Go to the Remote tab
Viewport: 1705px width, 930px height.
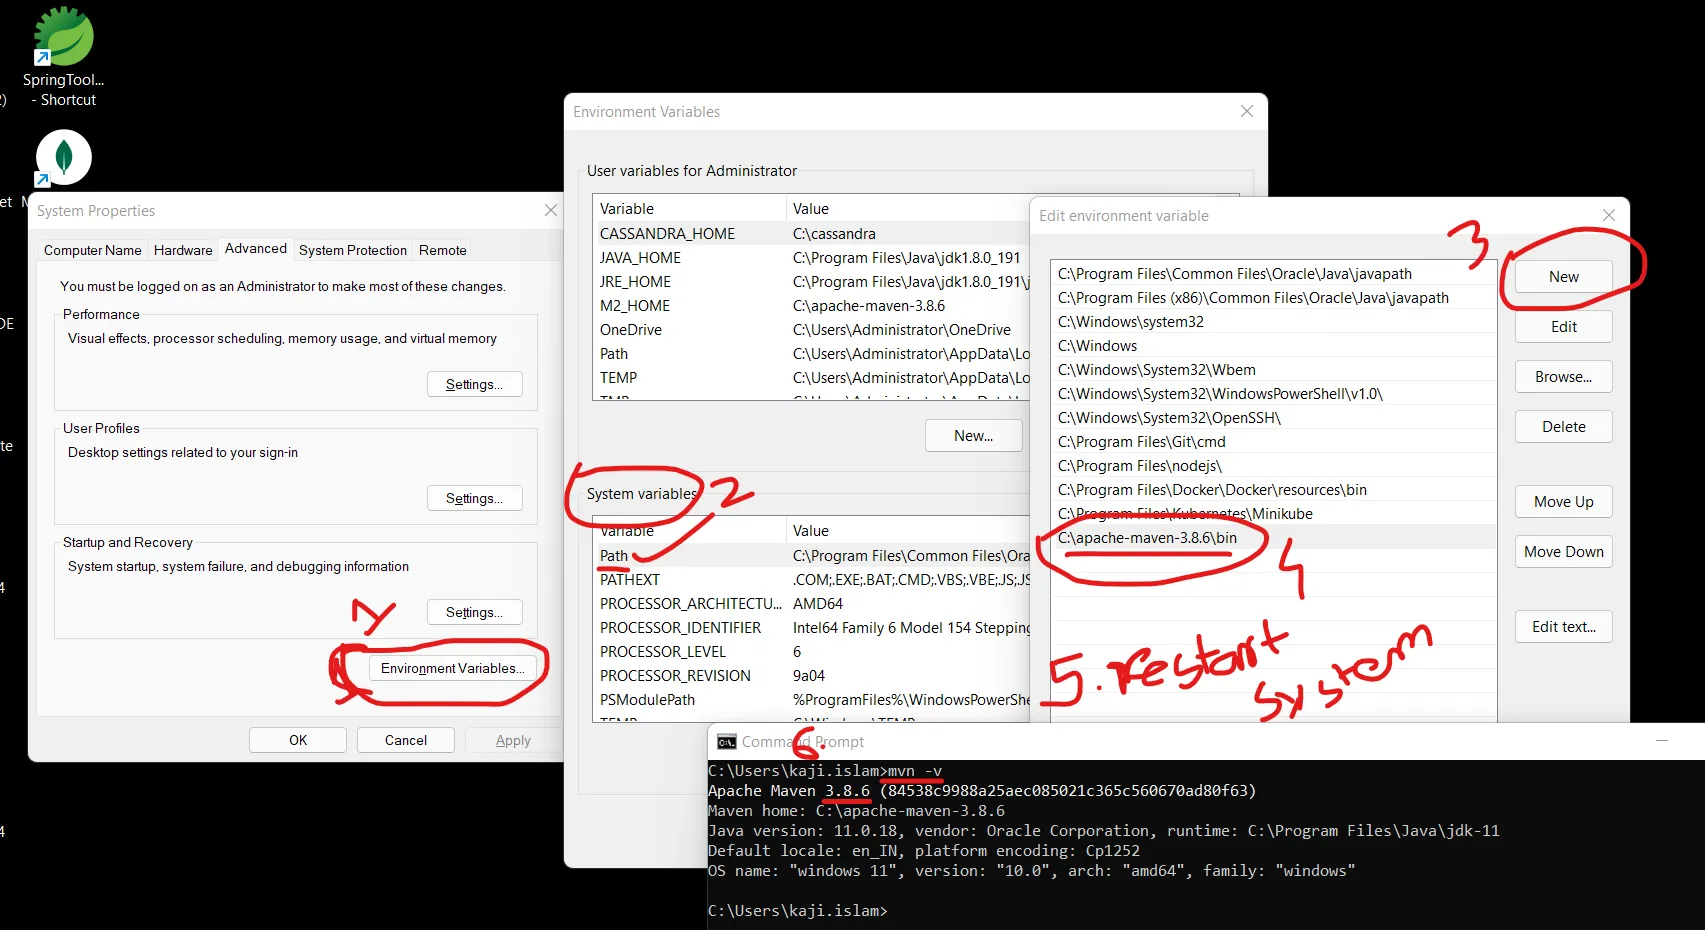443,250
